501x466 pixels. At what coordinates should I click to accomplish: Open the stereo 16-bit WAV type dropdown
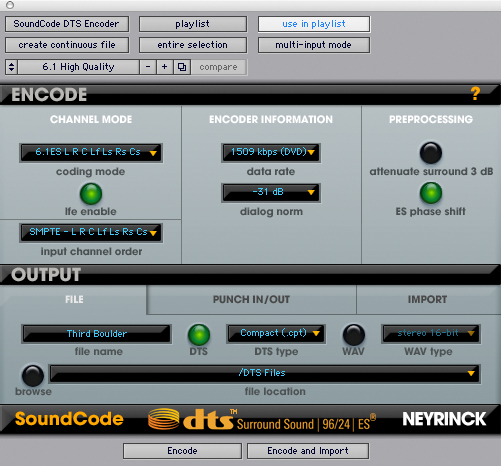pyautogui.click(x=431, y=334)
